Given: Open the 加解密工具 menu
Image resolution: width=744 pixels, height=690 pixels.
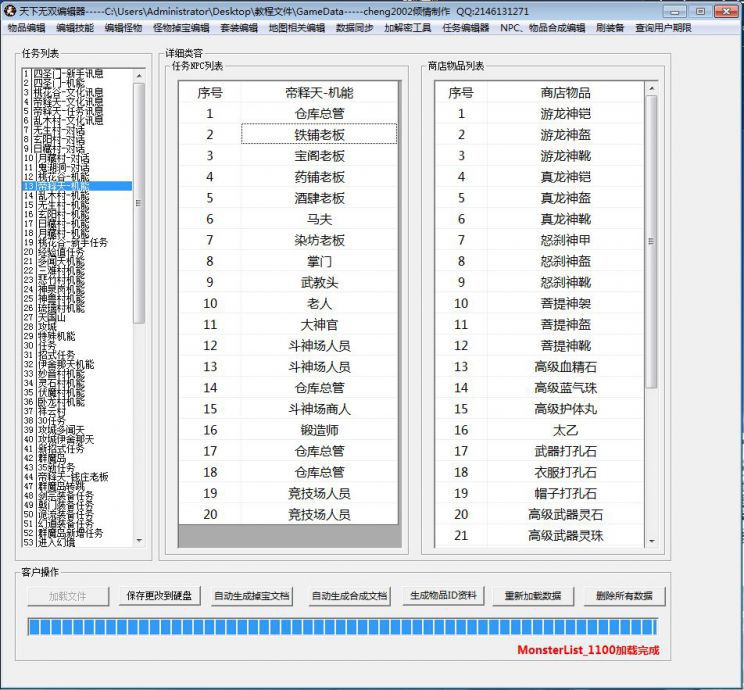Looking at the screenshot, I should 408,29.
